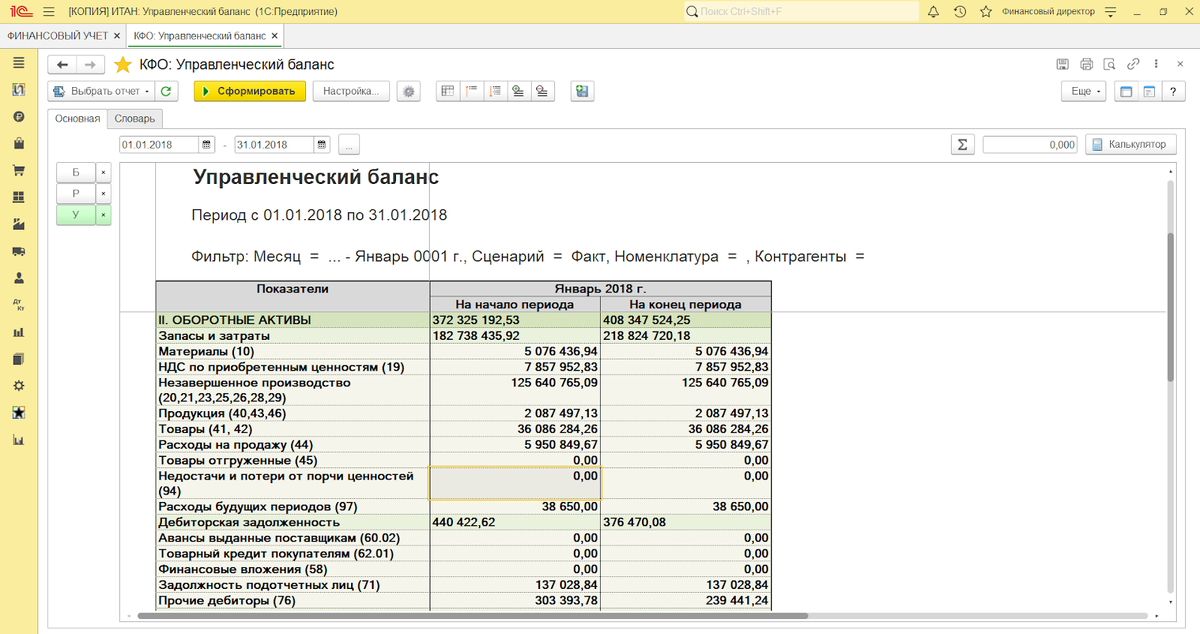The height and width of the screenshot is (634, 1200).
Task: Click the sum value field 0,000
Action: tap(1030, 144)
